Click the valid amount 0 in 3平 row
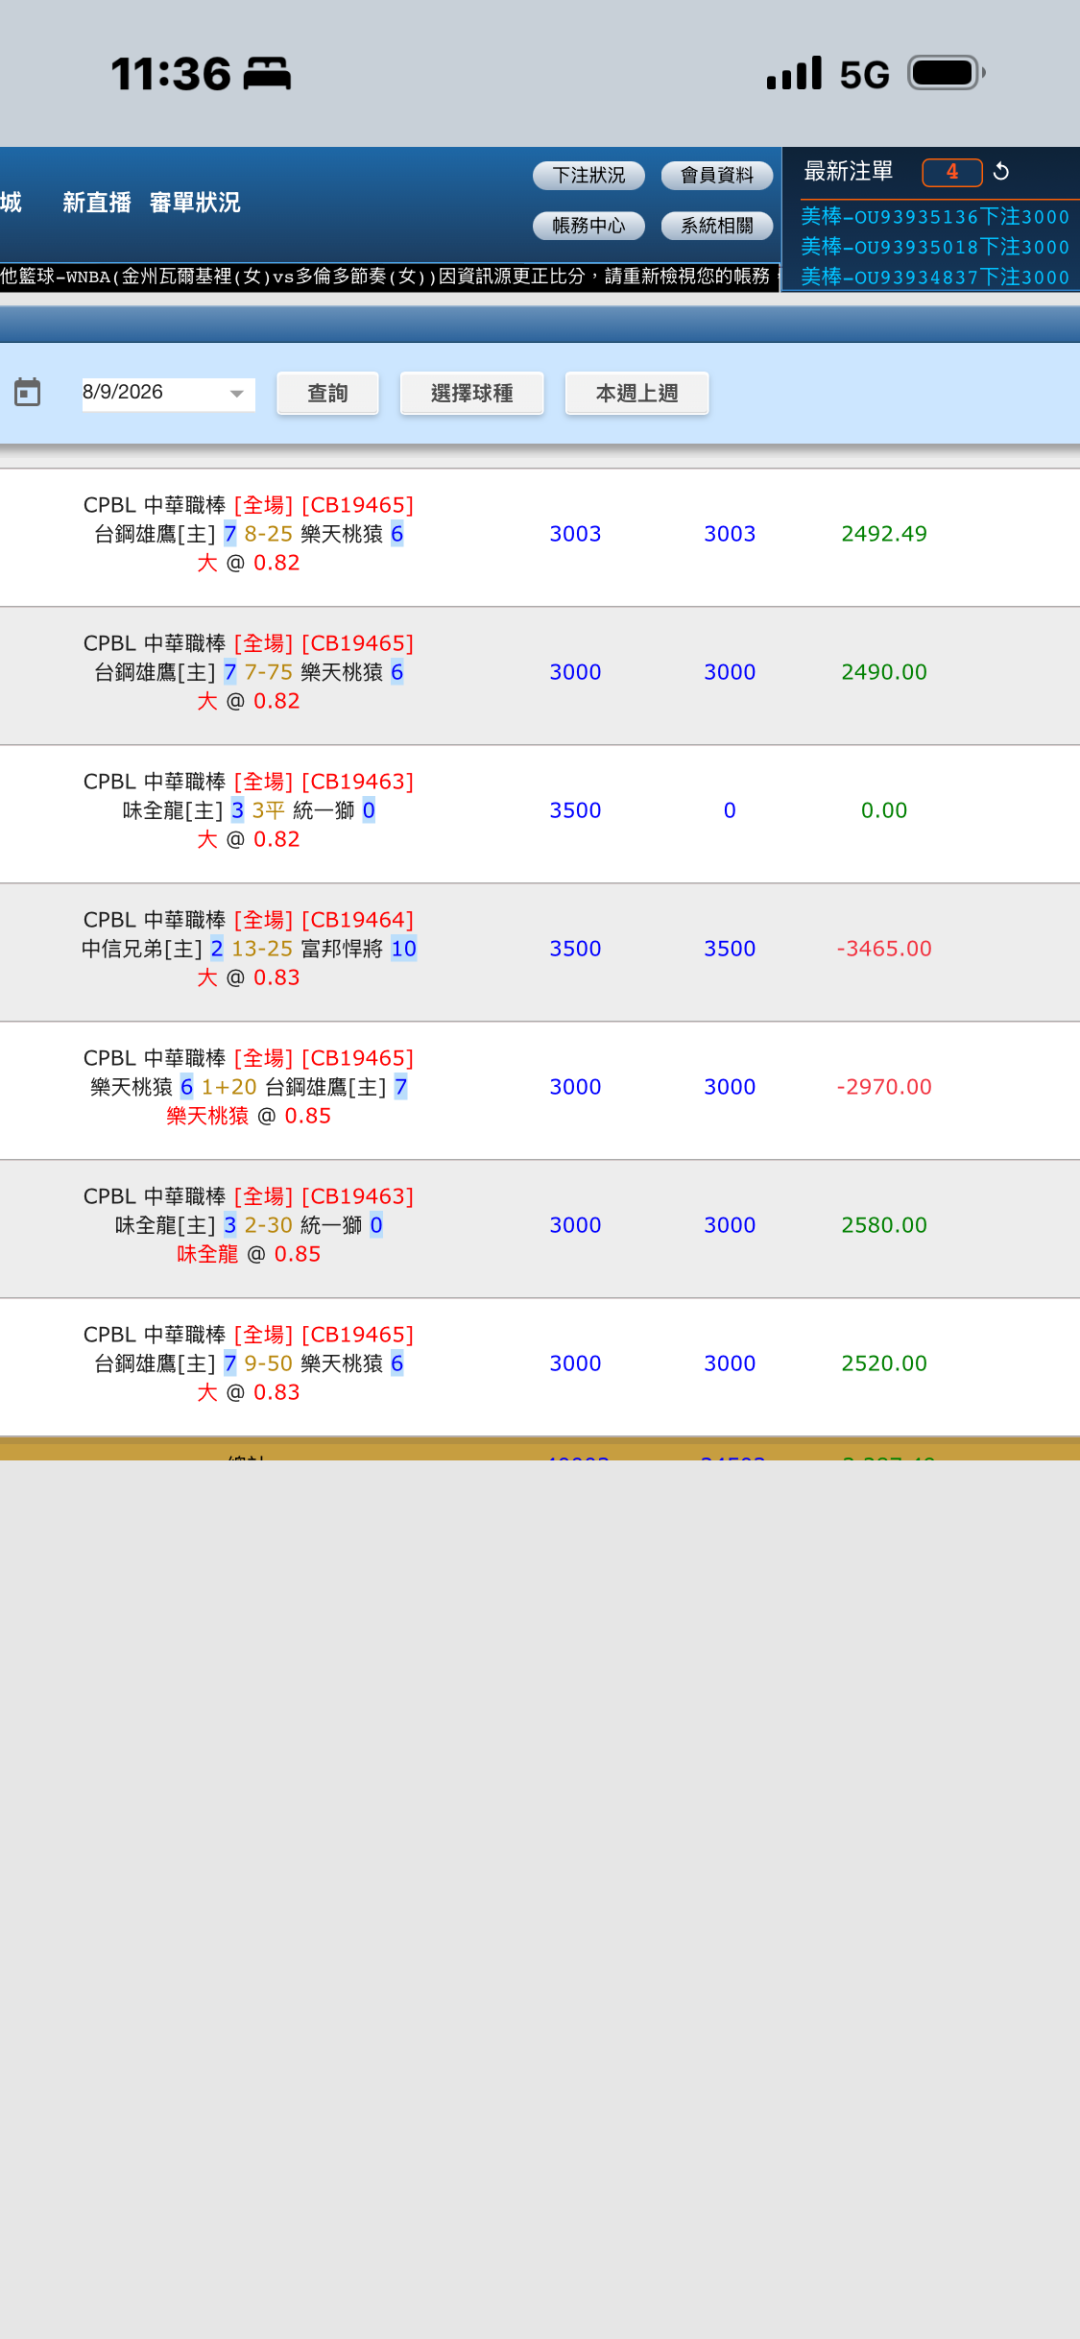1080x2339 pixels. point(730,810)
